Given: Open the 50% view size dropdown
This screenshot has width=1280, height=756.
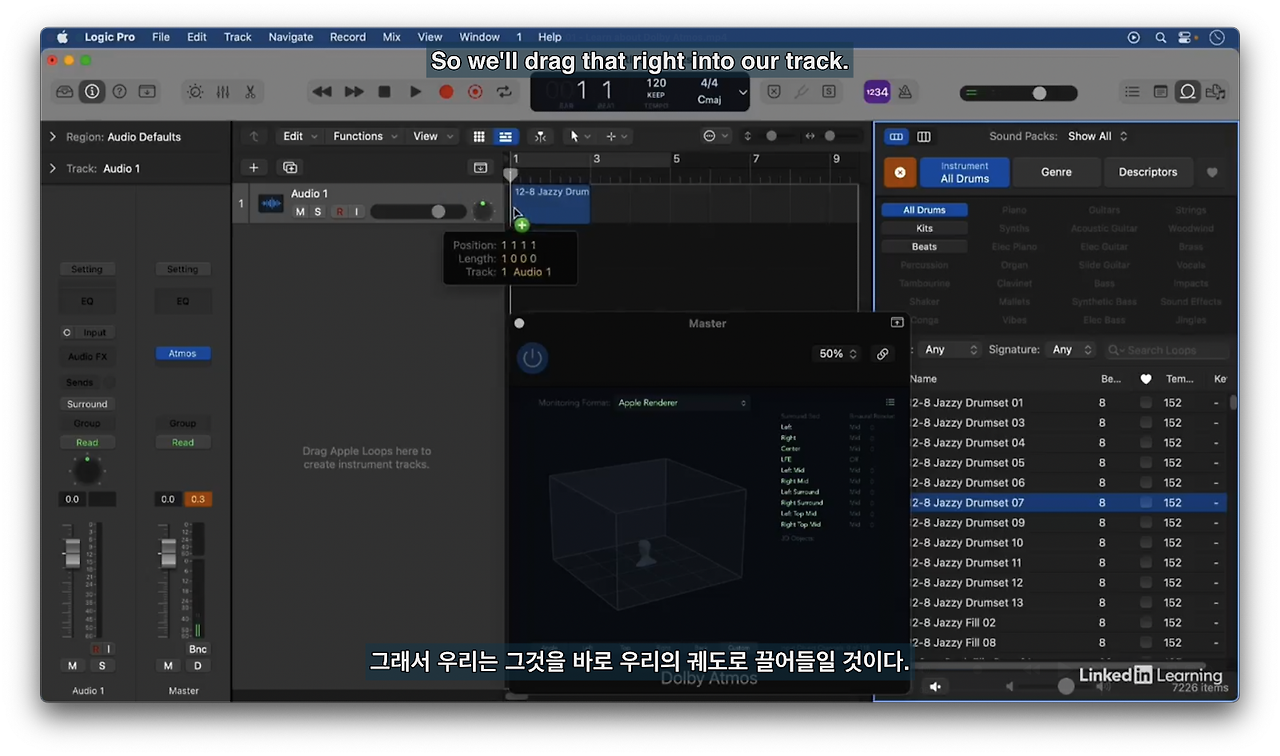Looking at the screenshot, I should (838, 354).
